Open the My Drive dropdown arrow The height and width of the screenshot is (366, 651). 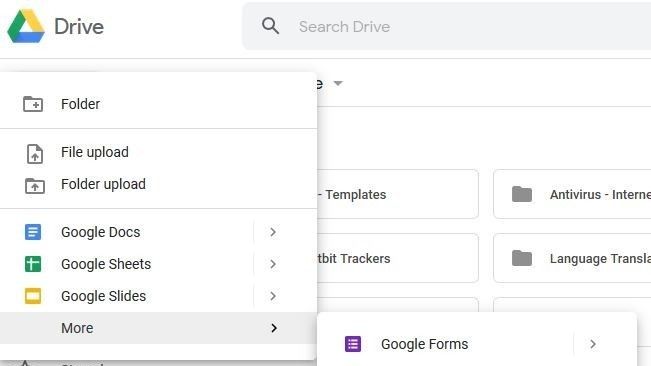pos(338,83)
